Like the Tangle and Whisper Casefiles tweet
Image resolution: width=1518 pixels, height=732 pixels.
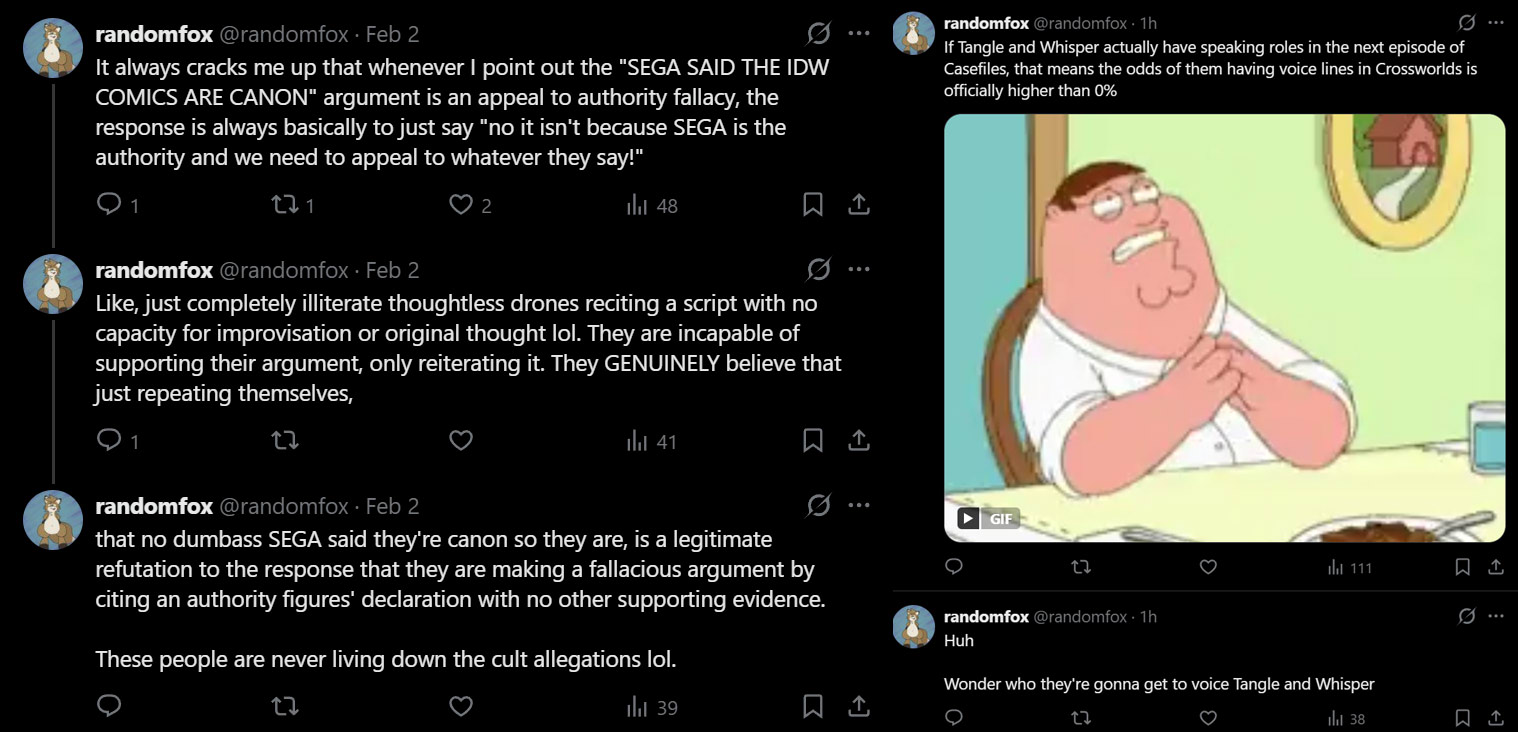coord(1208,567)
